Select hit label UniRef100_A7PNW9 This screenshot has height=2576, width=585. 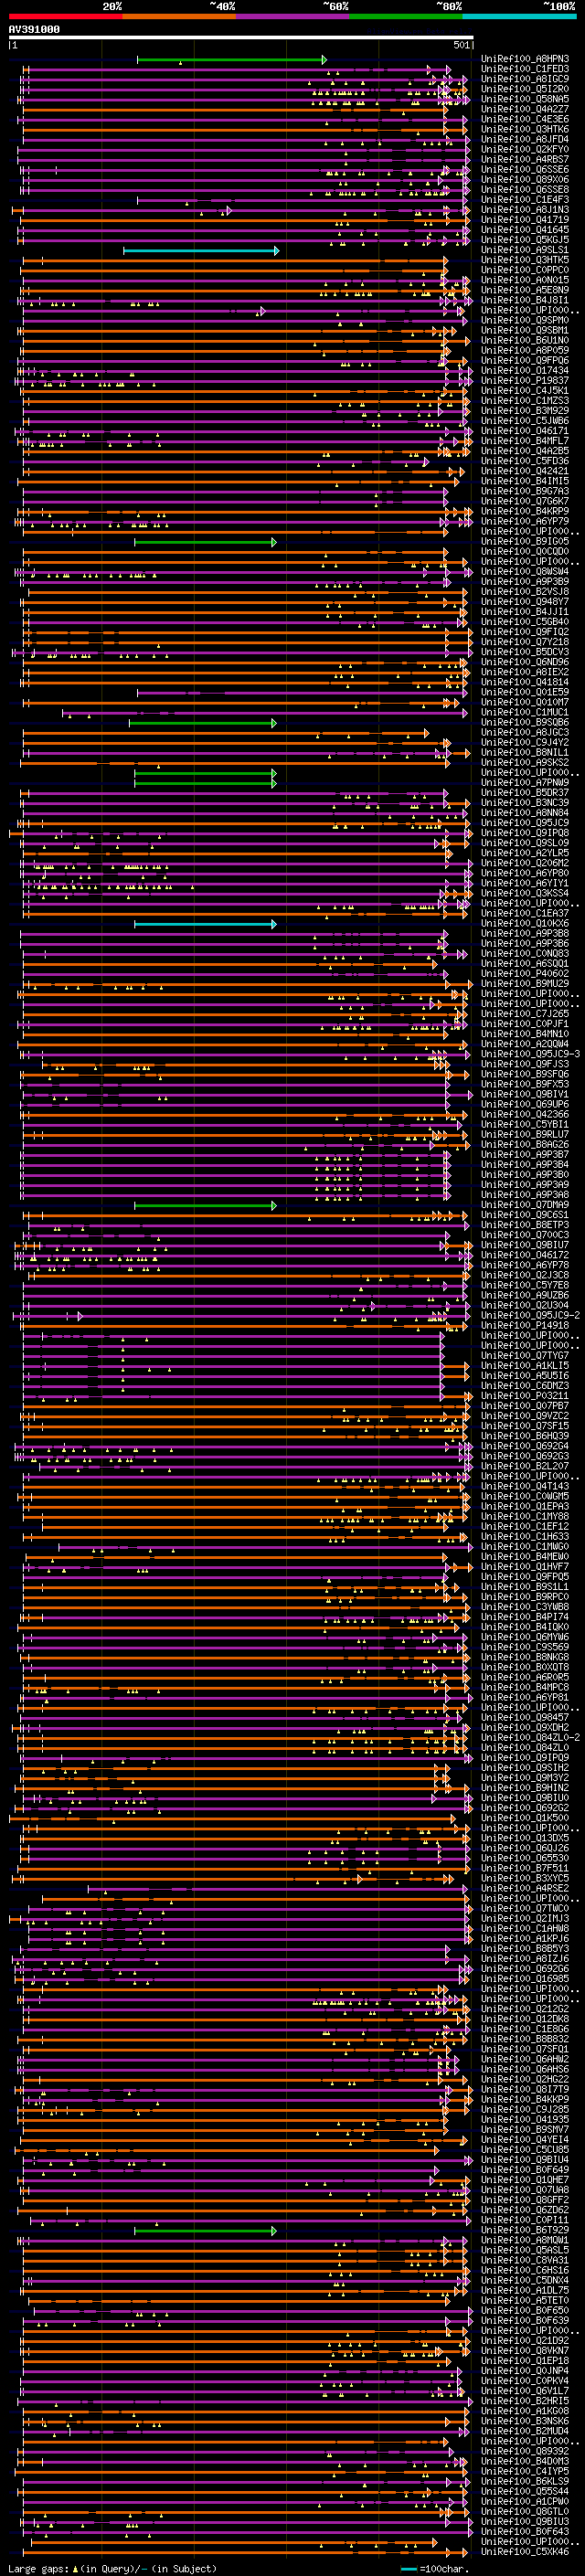pyautogui.click(x=525, y=783)
